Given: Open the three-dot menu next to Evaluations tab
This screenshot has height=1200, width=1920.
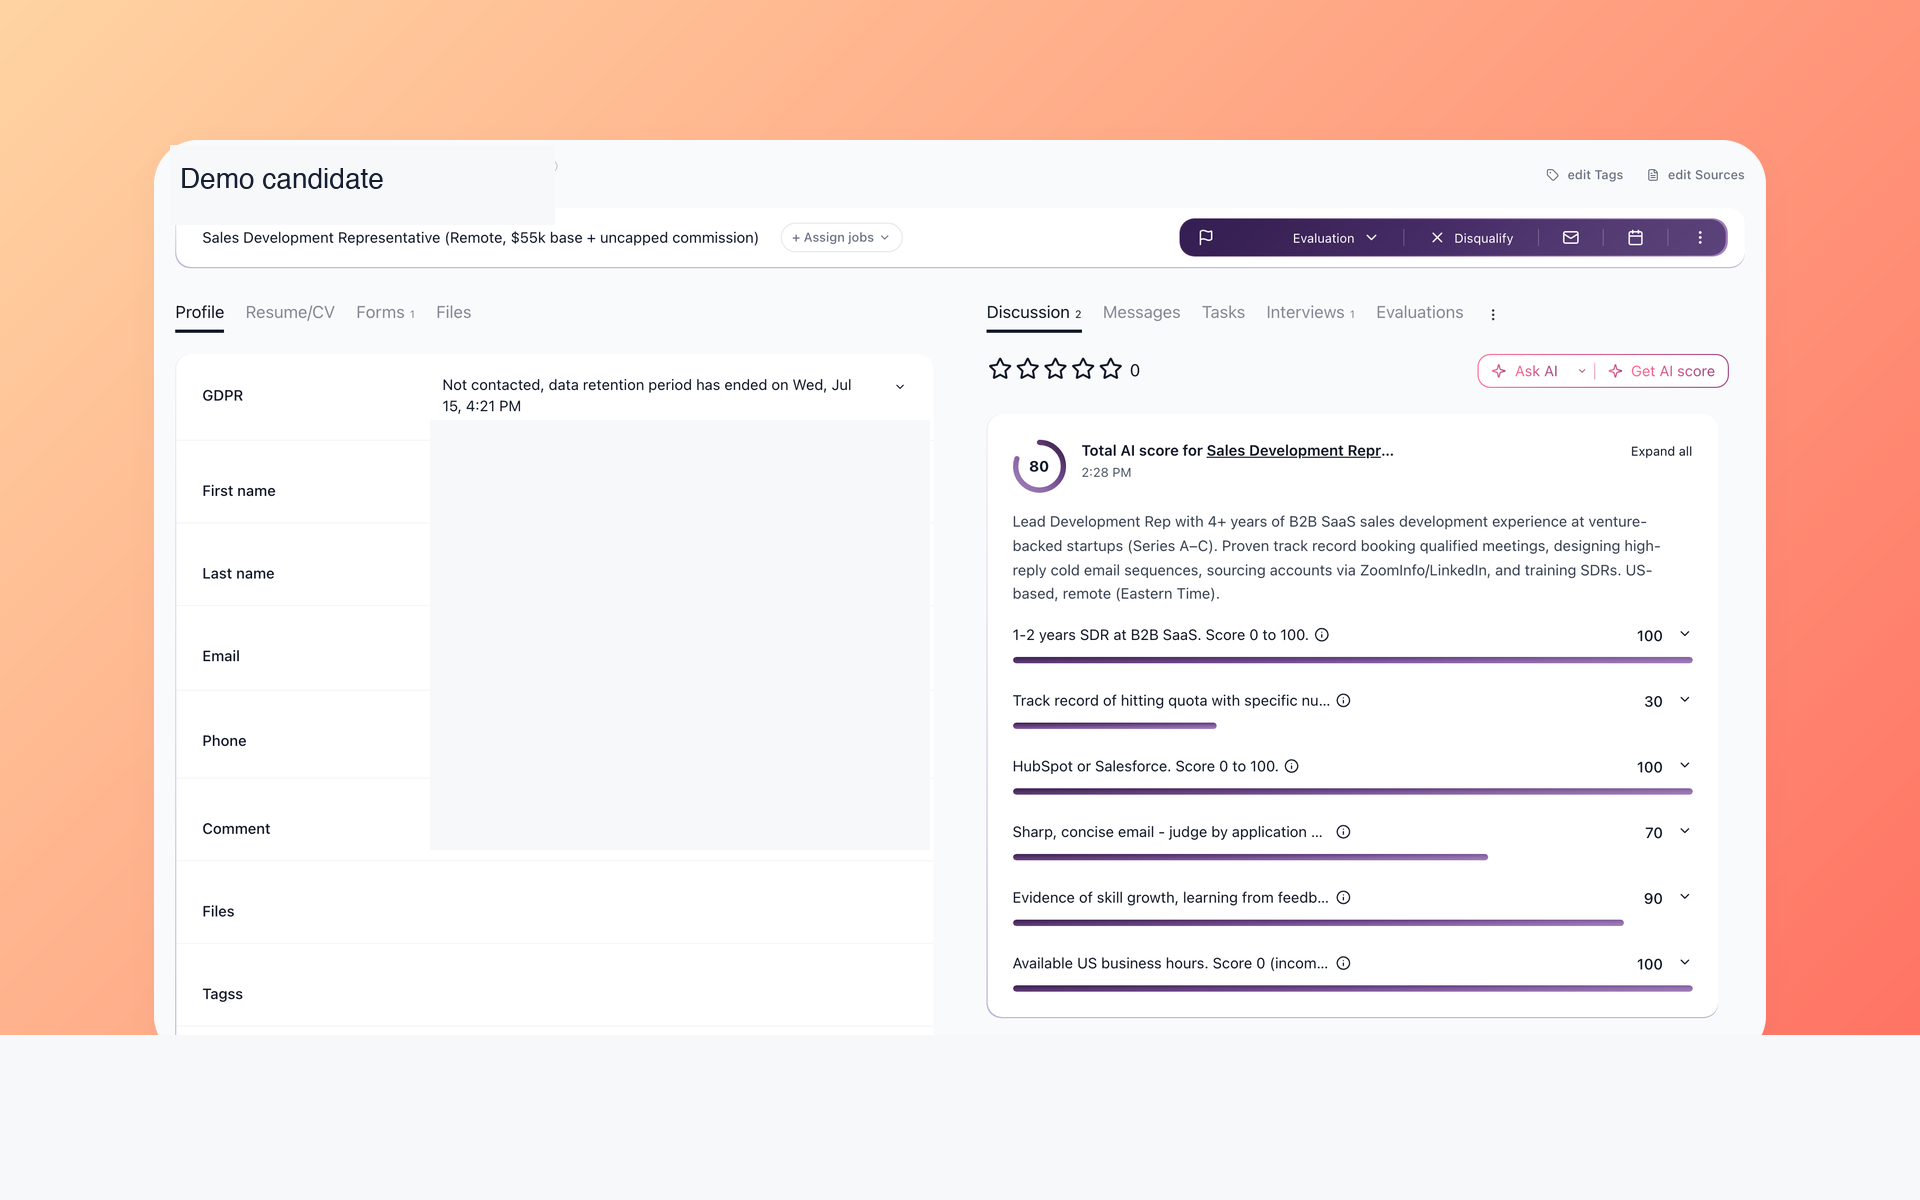Looking at the screenshot, I should coord(1493,314).
